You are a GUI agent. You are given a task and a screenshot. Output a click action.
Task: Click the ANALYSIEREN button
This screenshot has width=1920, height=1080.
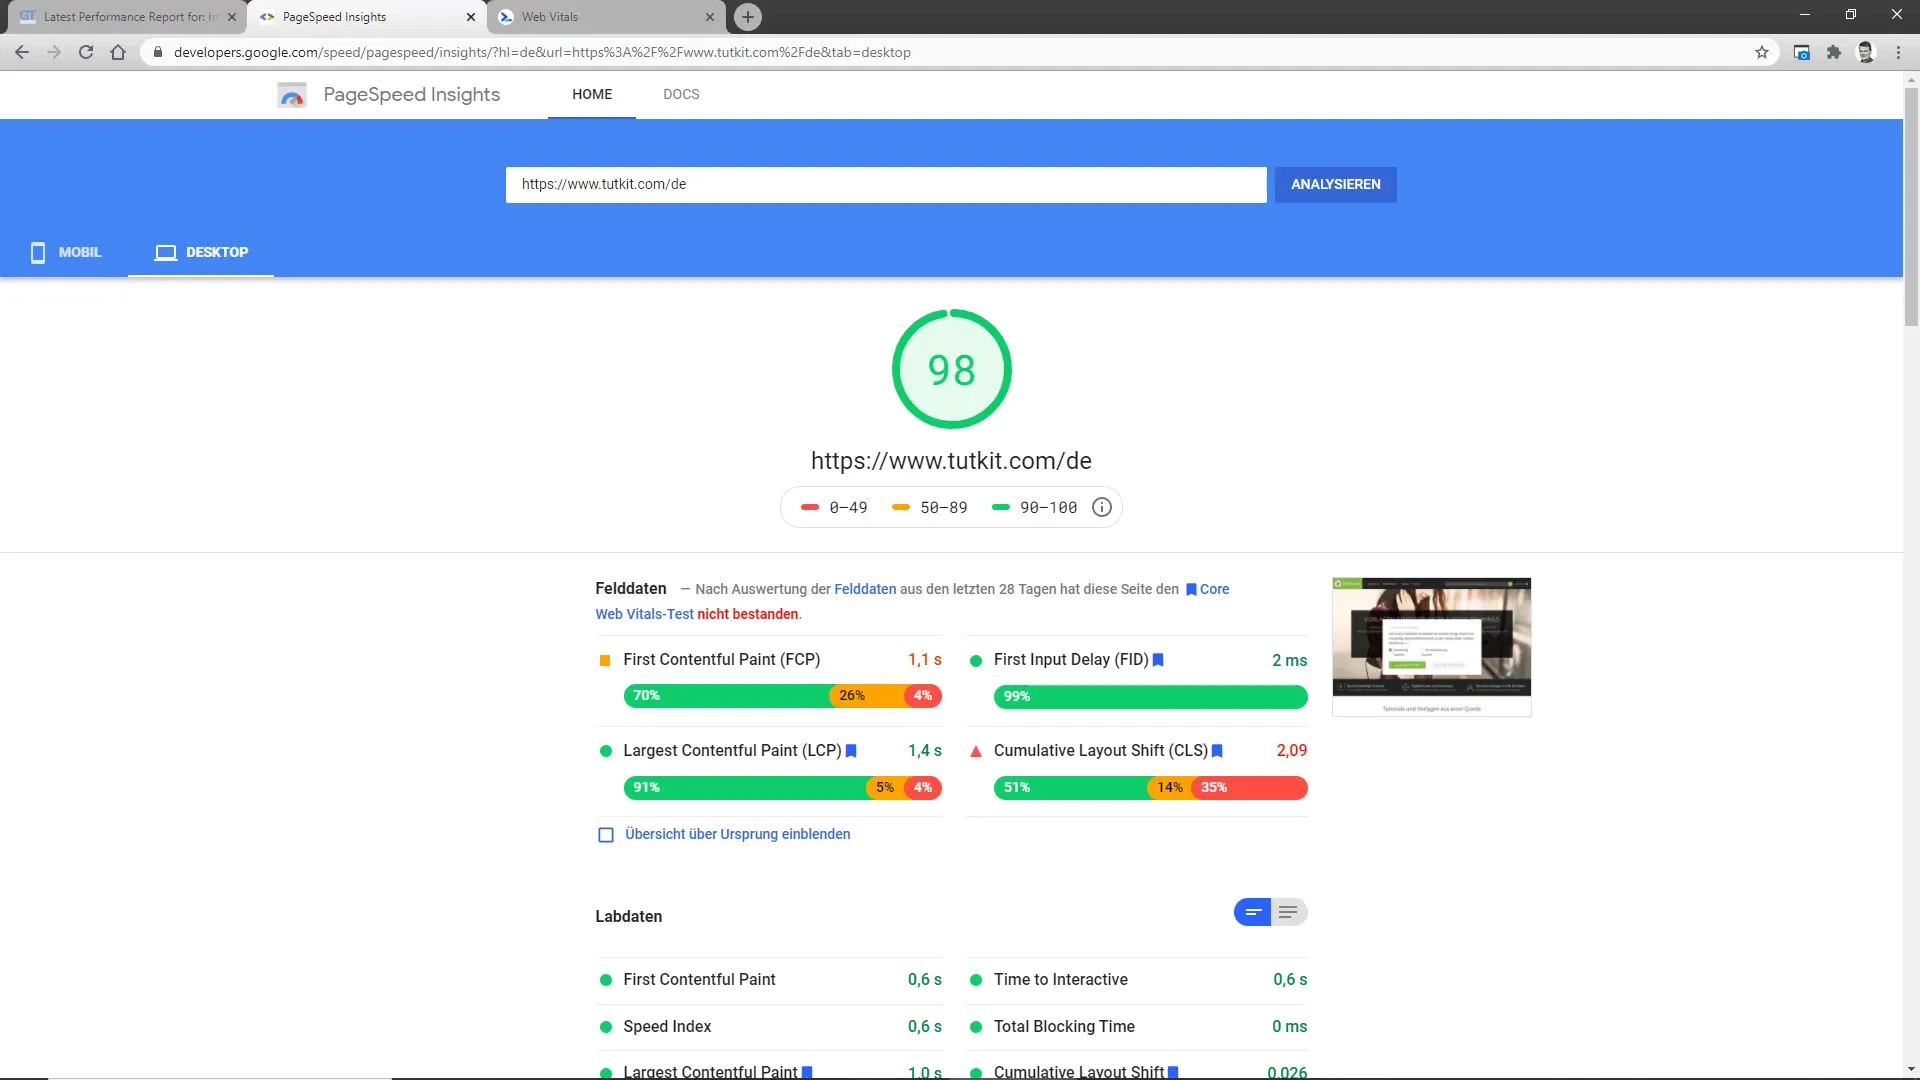[x=1335, y=184]
